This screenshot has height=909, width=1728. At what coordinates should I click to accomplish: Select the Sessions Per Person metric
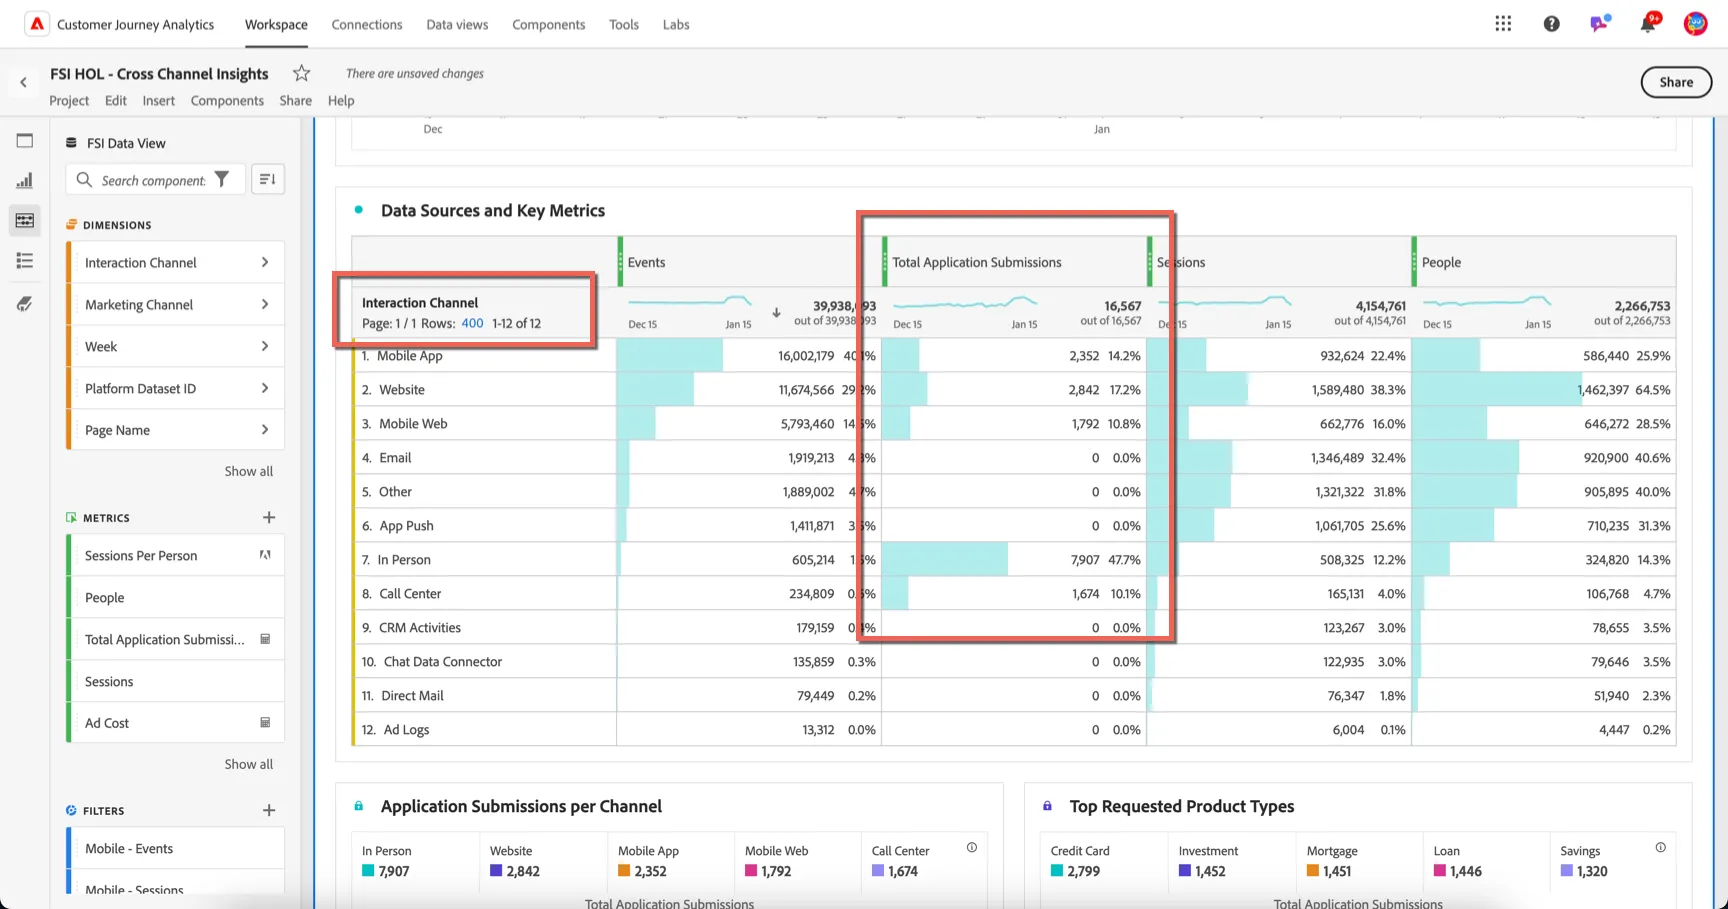coord(175,555)
